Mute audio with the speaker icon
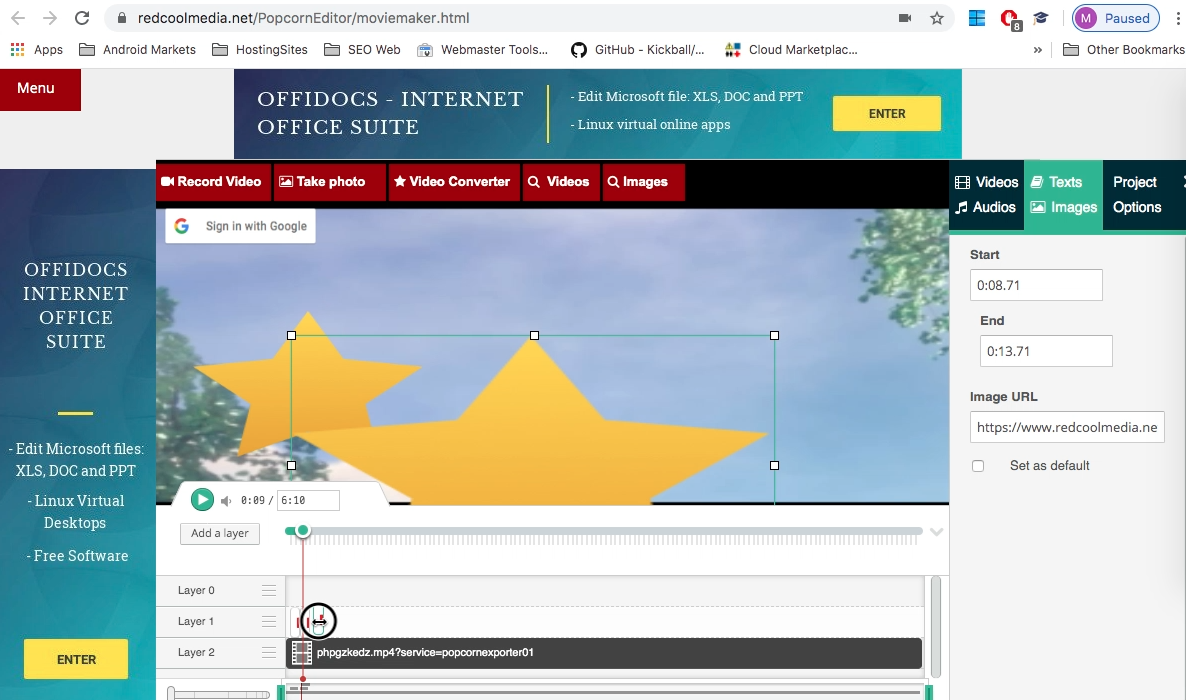1186x700 pixels. click(x=226, y=501)
